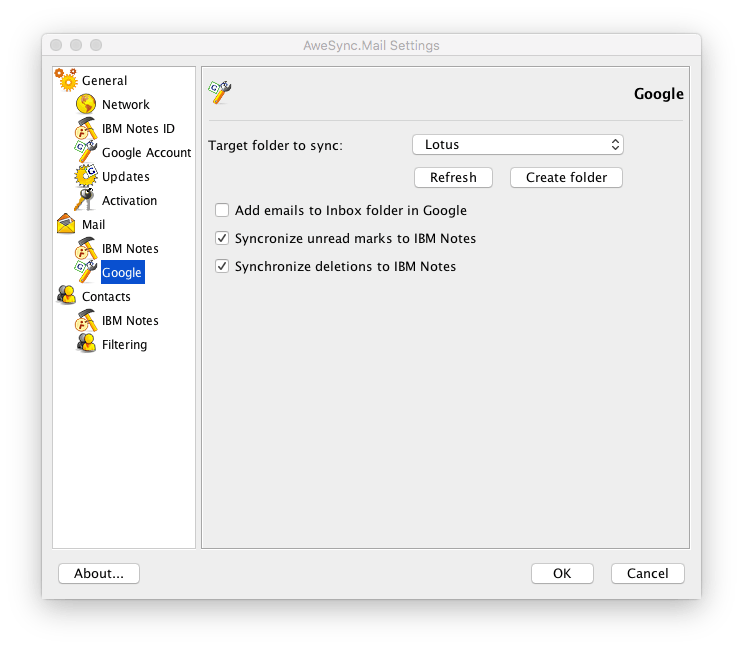Click the Filtering icon under Contacts
Viewport: 743px width, 649px height.
(x=86, y=344)
